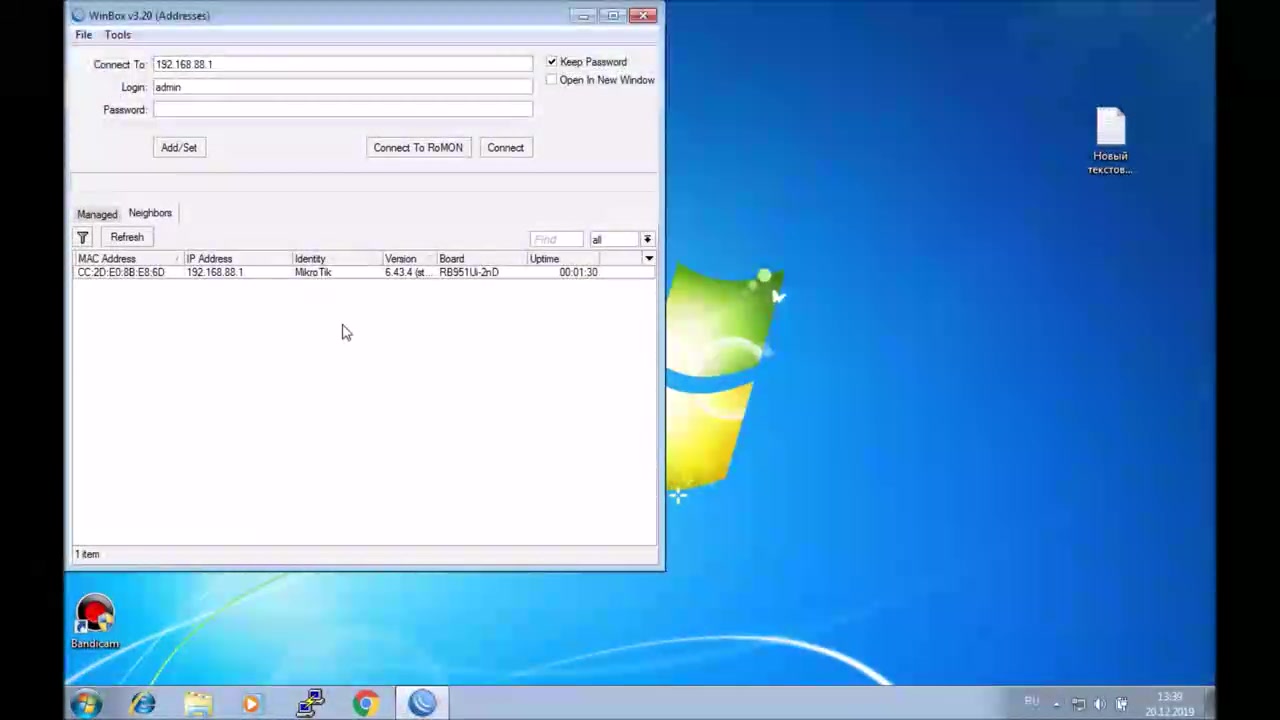This screenshot has height=720, width=1280.
Task: Click the Connect To RoMON button
Action: pos(418,148)
